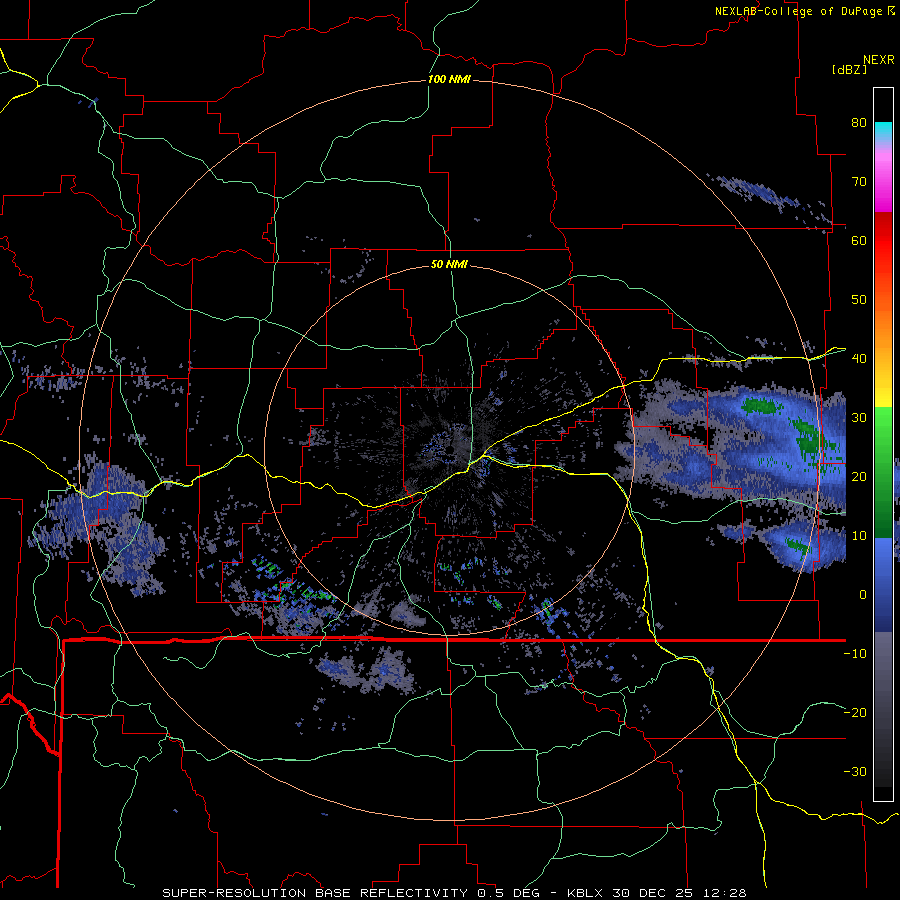
Task: Click the [dBZ] legend unit label
Action: (x=849, y=70)
